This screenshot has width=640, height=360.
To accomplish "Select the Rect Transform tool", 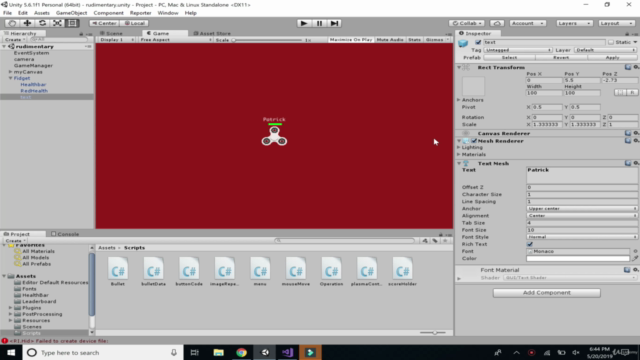I will point(72,23).
